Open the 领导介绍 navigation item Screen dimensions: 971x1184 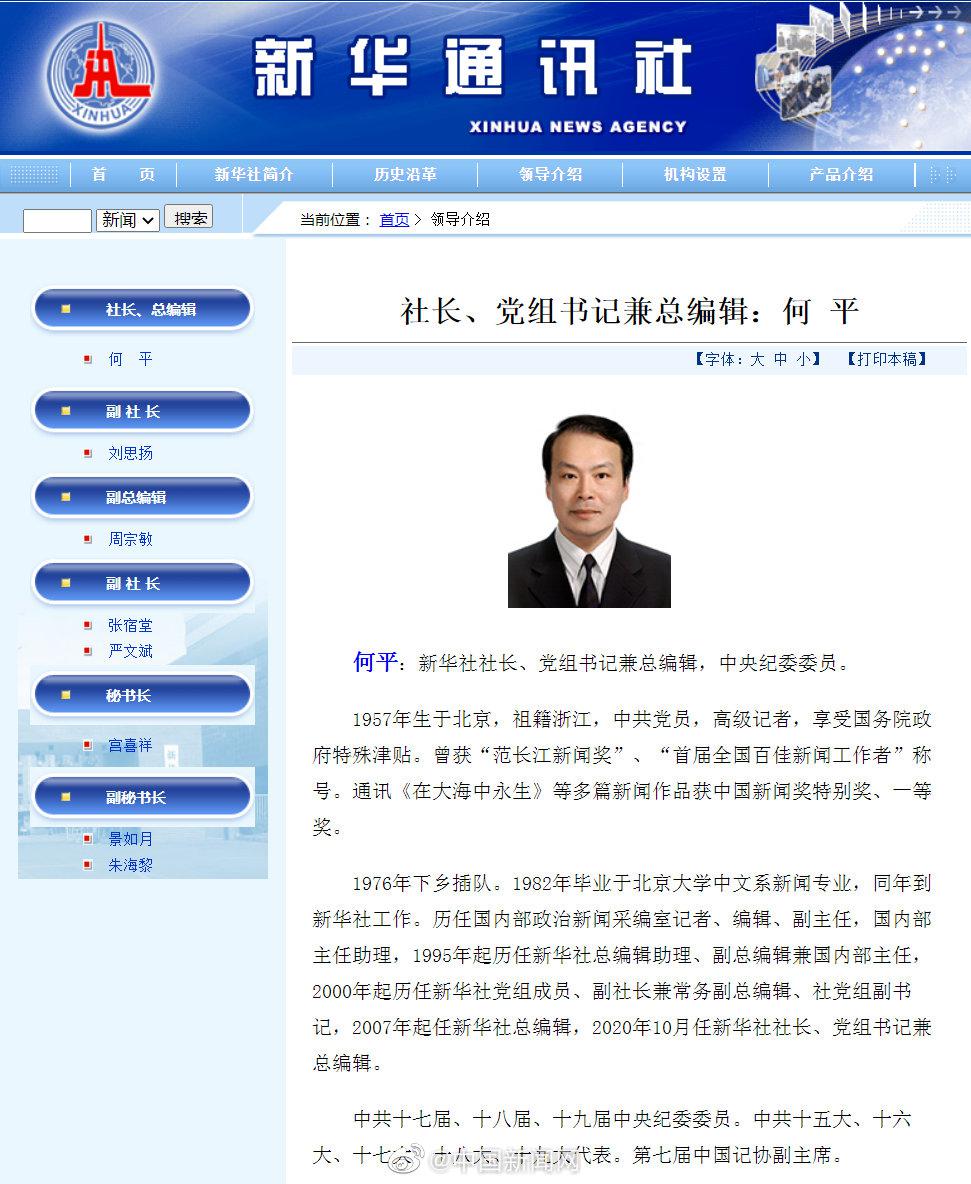[x=550, y=174]
